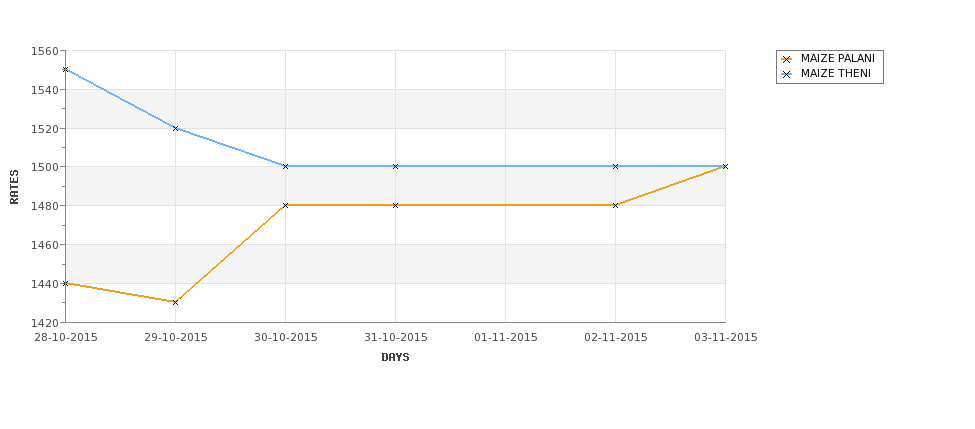Select the MAIZE THENI legend label

pyautogui.click(x=836, y=73)
